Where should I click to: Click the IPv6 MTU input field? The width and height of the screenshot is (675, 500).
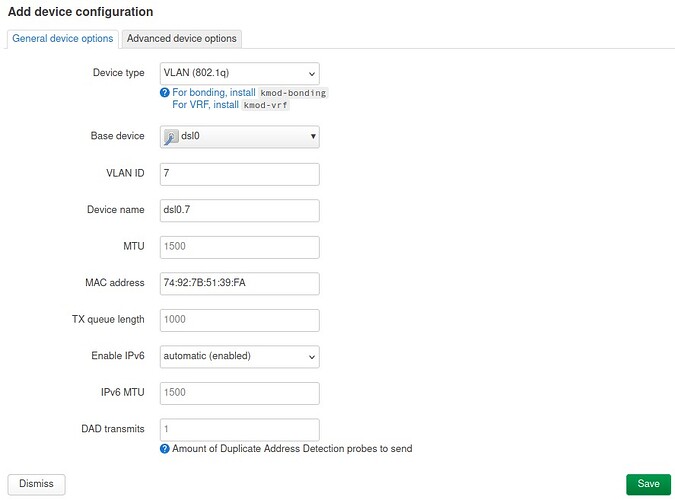point(239,393)
